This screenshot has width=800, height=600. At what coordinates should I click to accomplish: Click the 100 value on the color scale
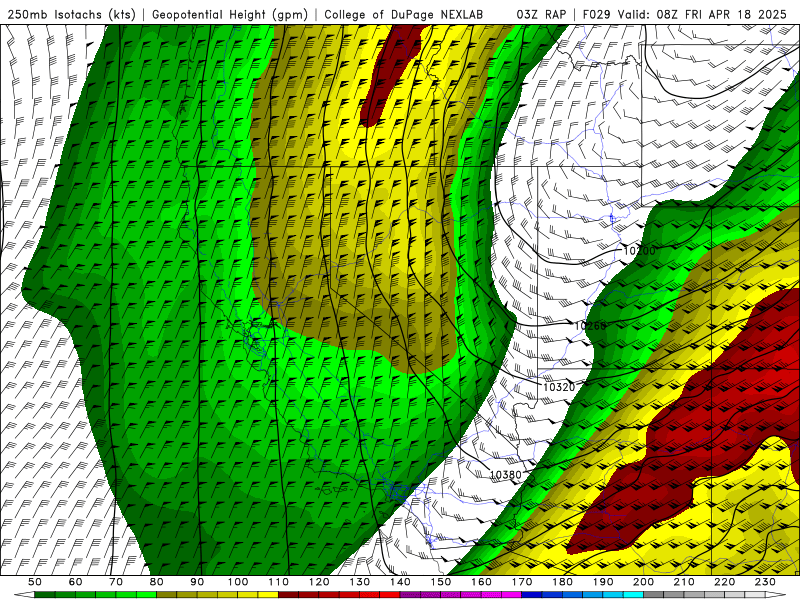click(238, 582)
